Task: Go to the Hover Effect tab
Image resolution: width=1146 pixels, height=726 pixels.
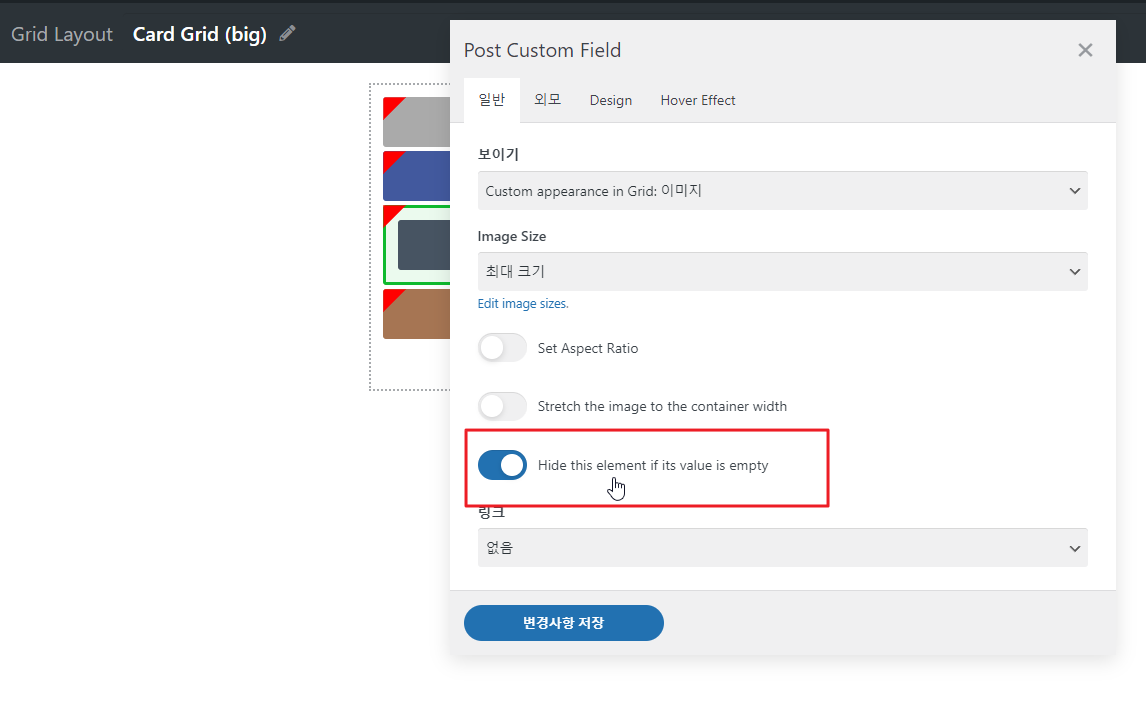Action: point(698,100)
